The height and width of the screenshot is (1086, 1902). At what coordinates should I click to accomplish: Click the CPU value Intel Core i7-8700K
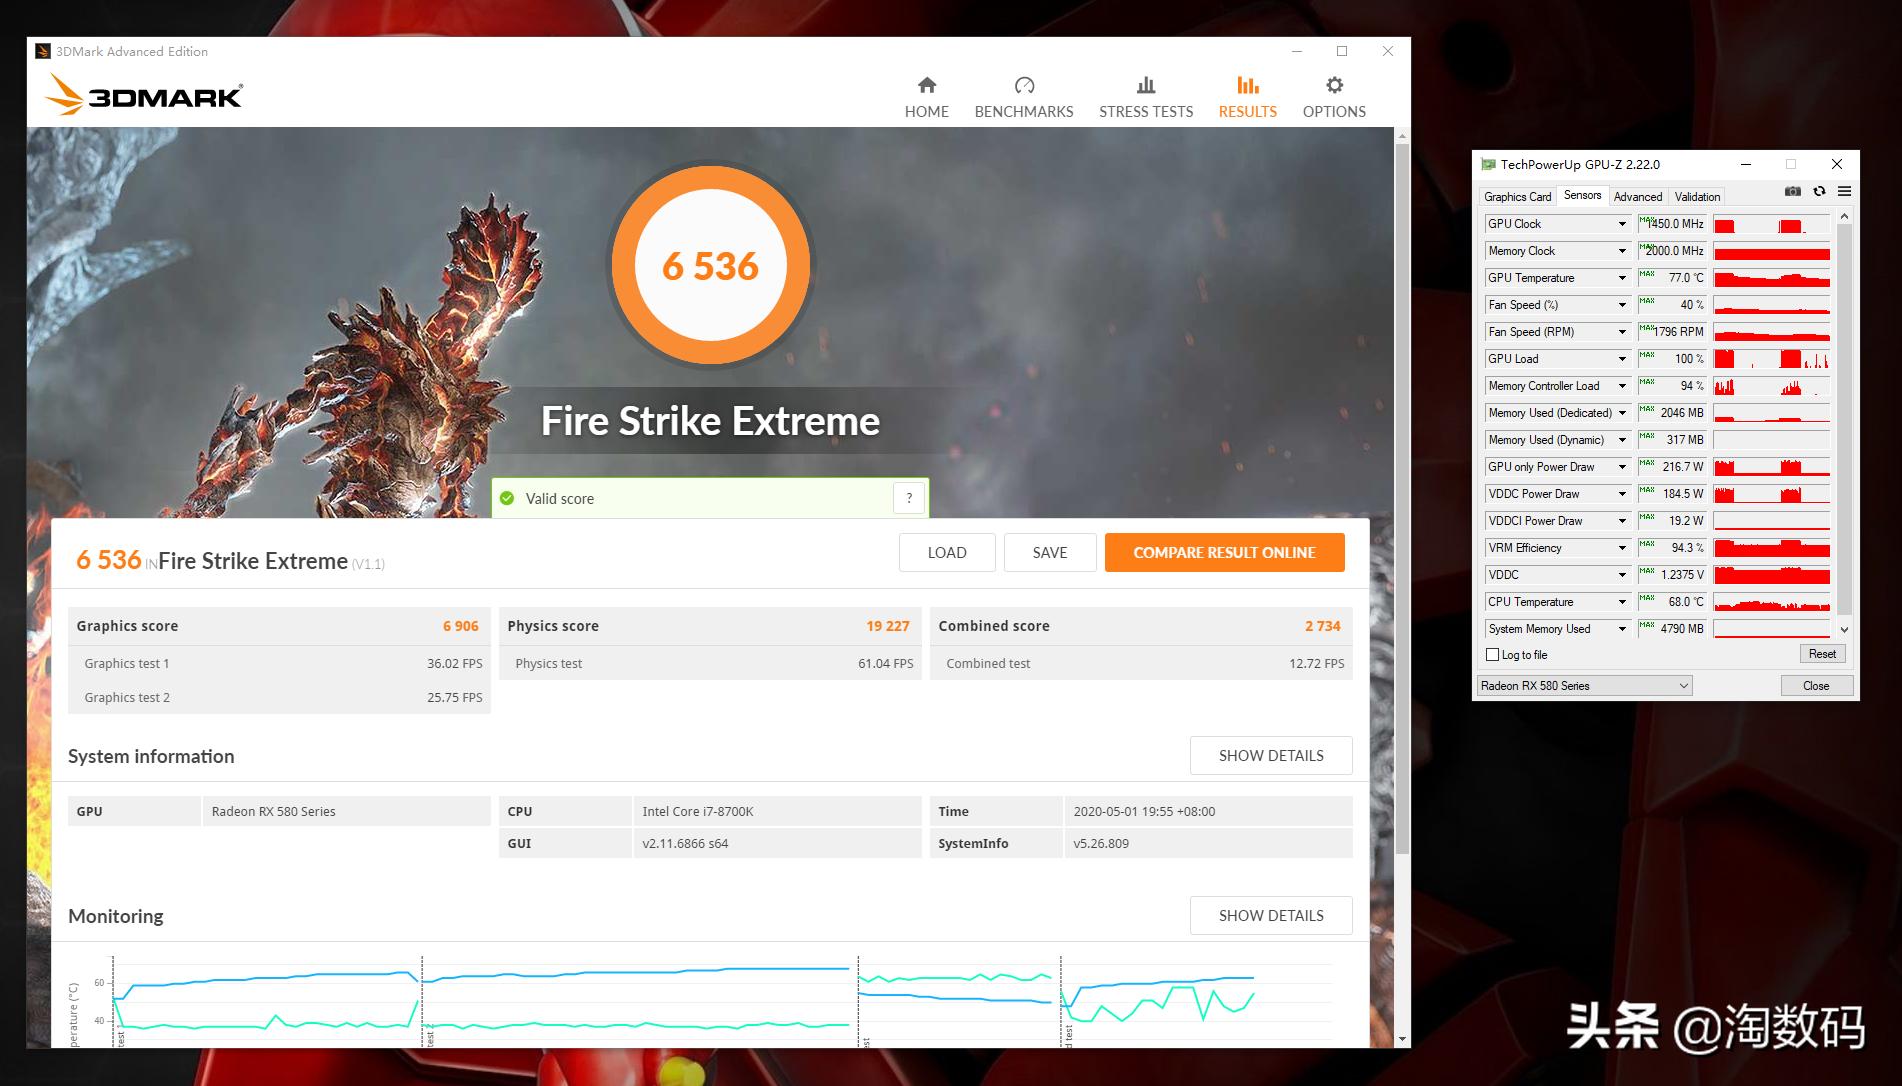coord(698,812)
